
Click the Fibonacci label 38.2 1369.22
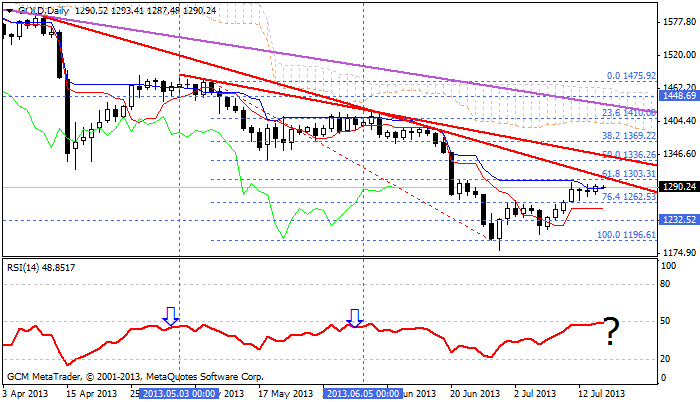[629, 135]
